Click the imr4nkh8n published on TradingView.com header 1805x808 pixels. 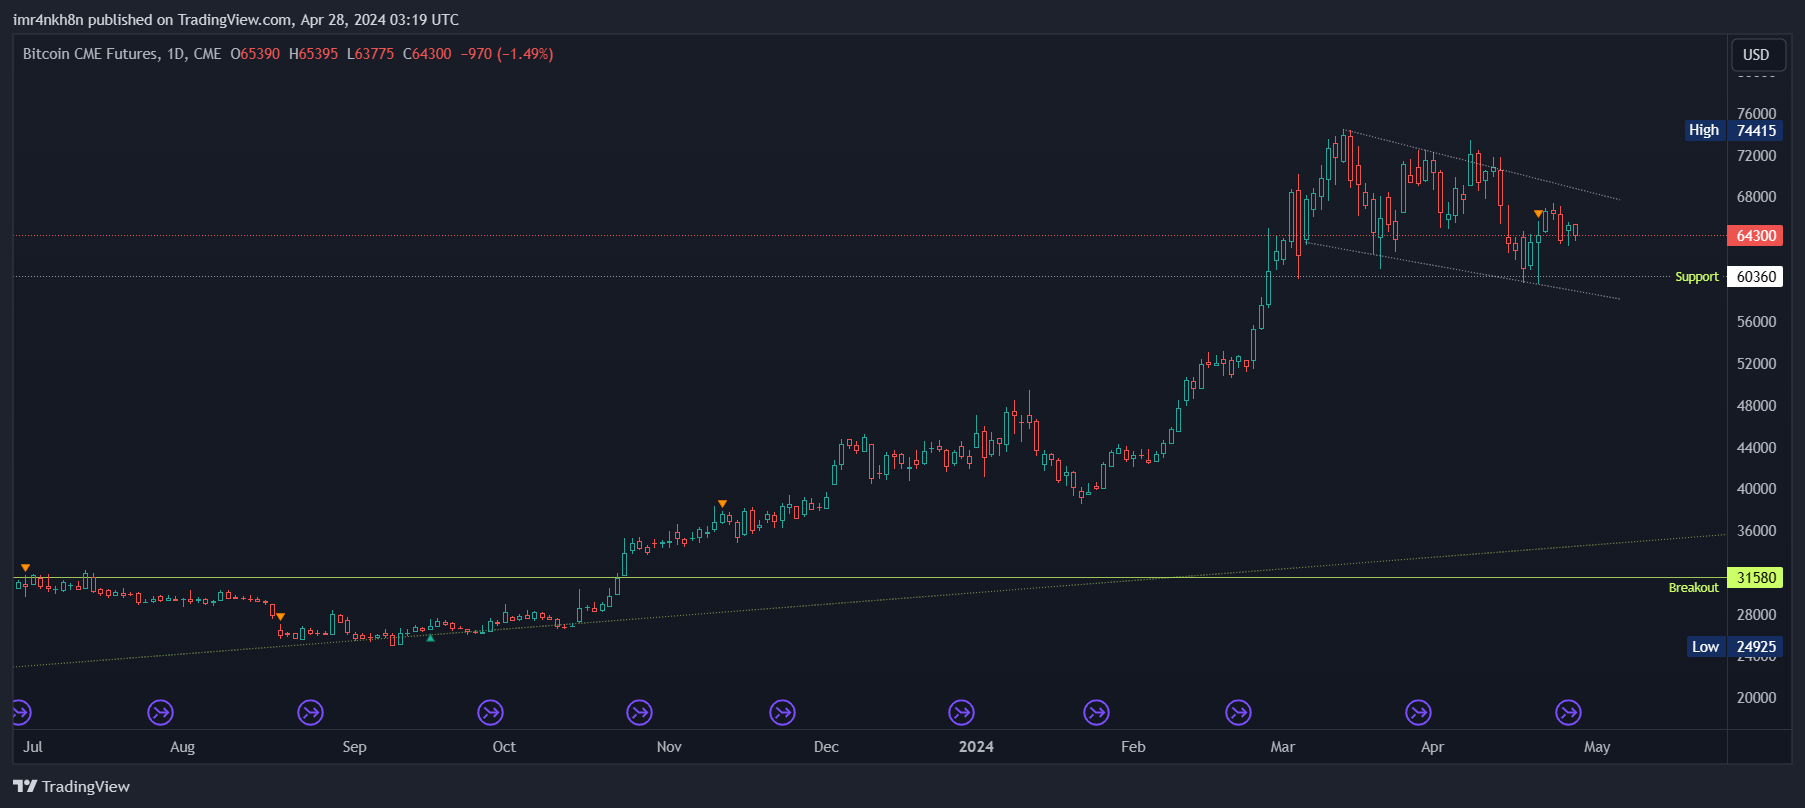pos(236,19)
